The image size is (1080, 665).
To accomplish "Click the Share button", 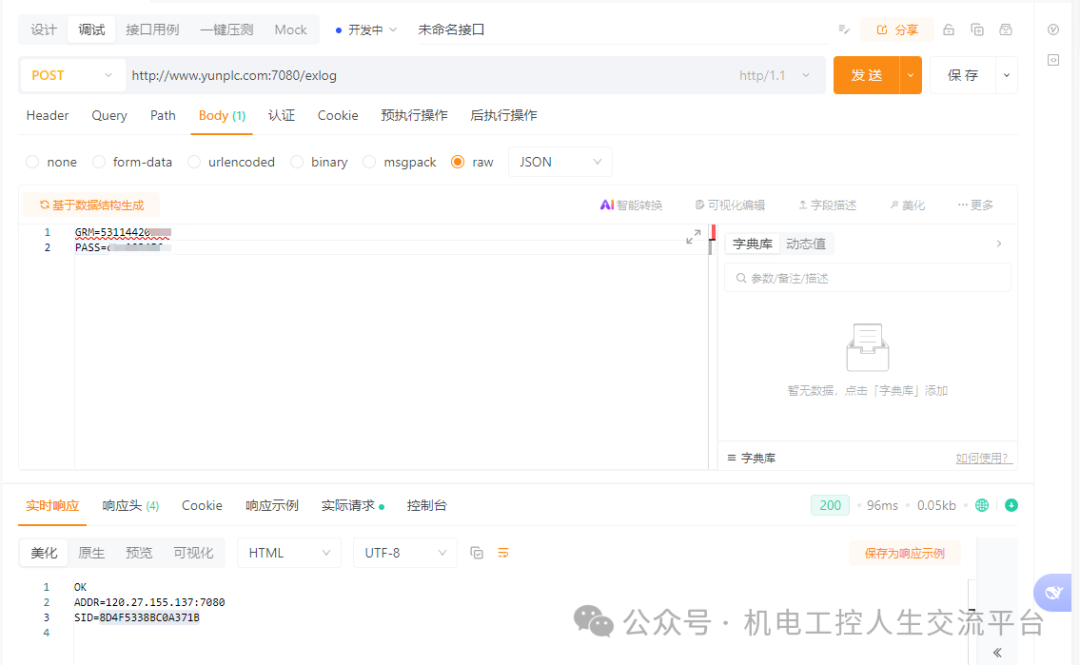I will tap(897, 30).
